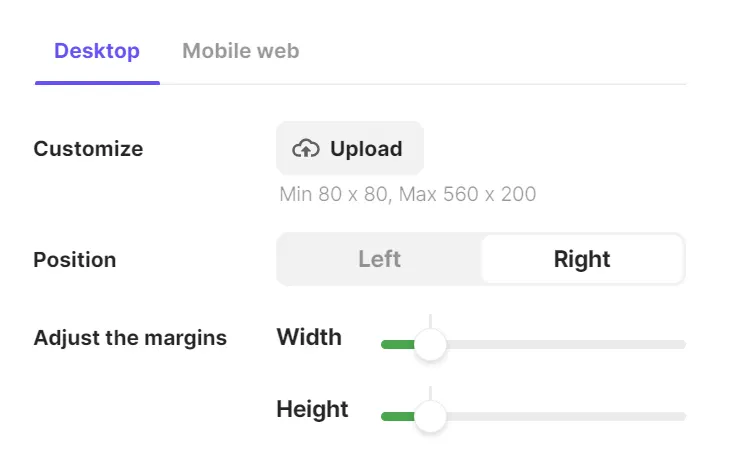Viewport: 739px width, 460px height.
Task: Click the Adjust the margins label
Action: click(x=130, y=338)
